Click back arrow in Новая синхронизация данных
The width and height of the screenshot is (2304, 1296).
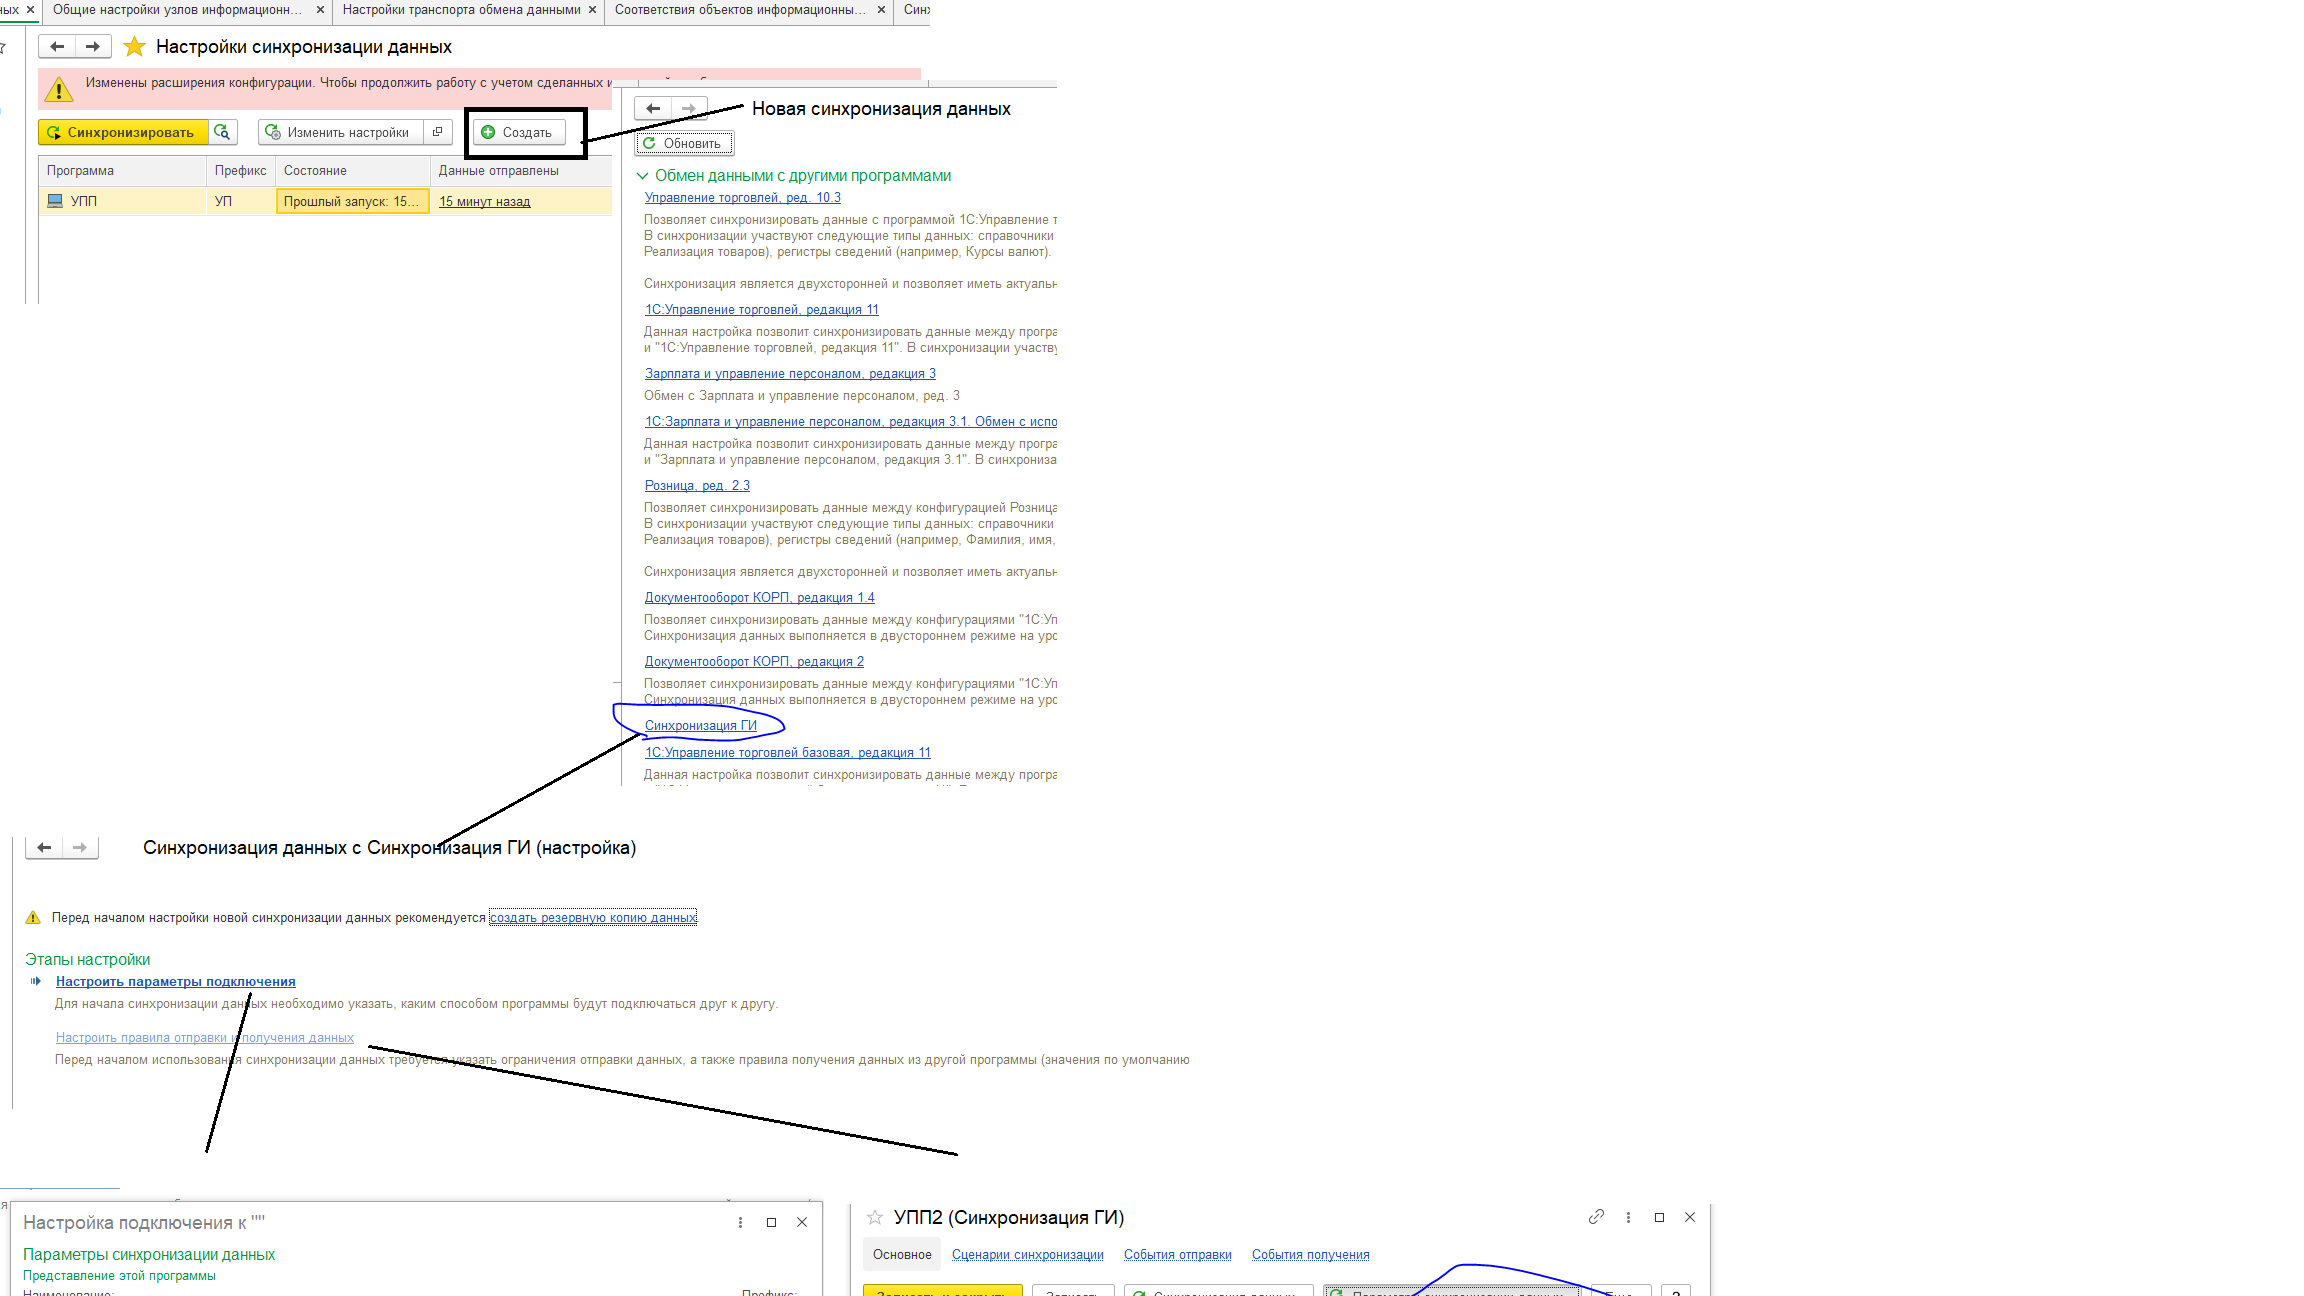(x=653, y=108)
